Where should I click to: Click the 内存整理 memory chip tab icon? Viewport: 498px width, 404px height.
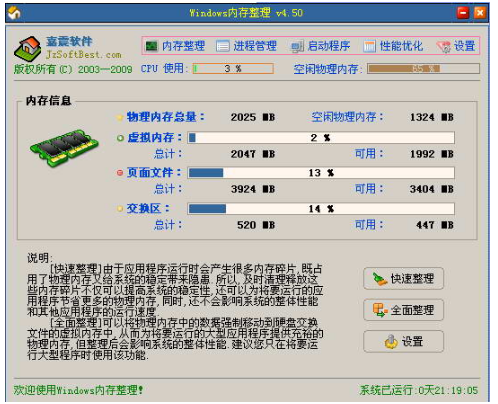[x=152, y=46]
